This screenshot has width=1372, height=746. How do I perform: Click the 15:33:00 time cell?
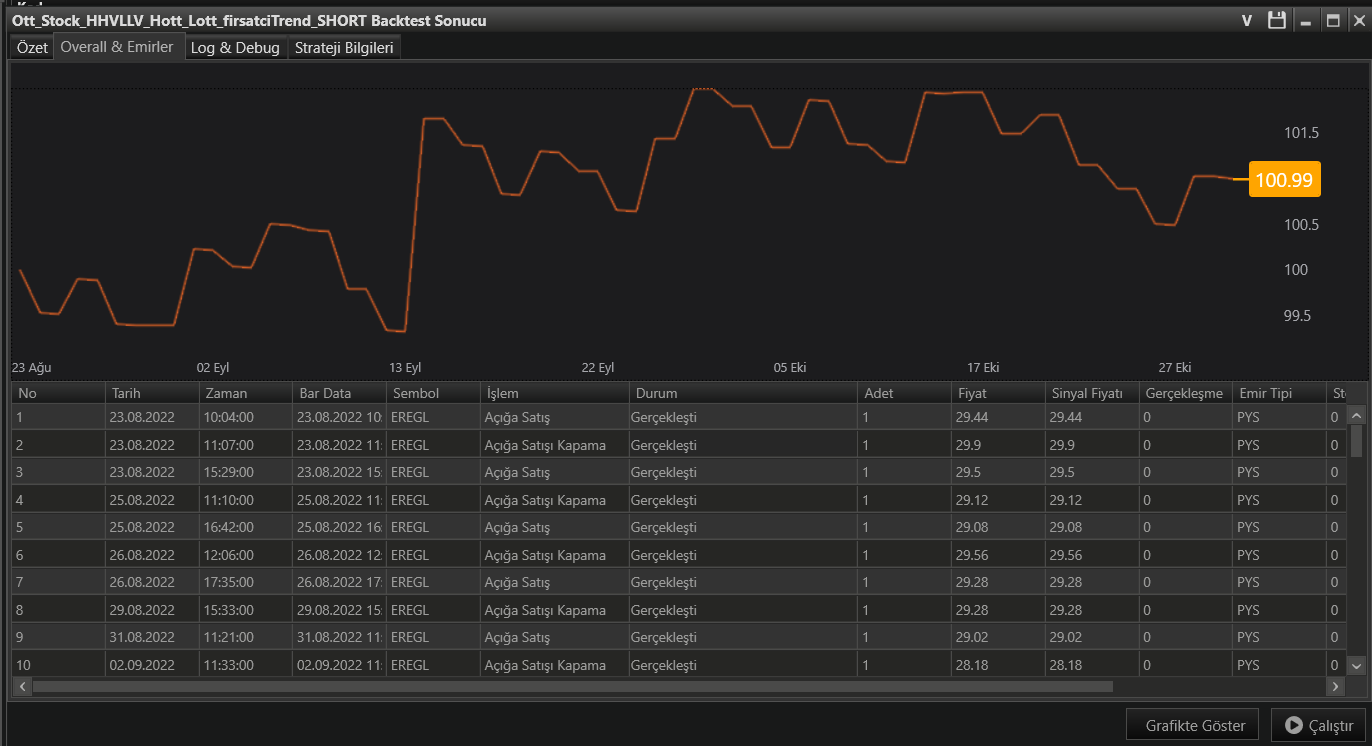point(246,610)
